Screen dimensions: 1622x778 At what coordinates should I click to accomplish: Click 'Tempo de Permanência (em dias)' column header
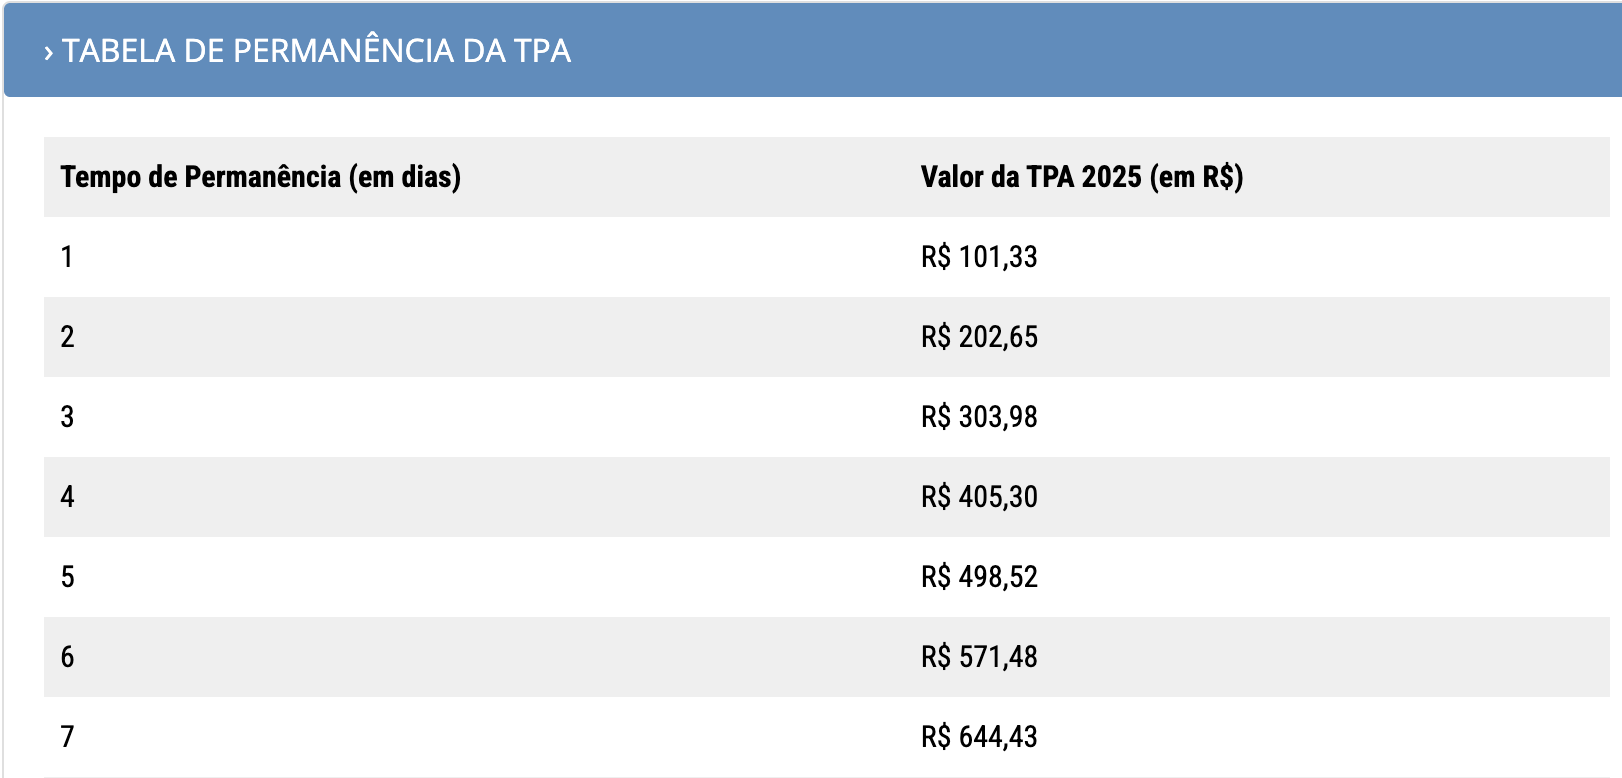[260, 177]
